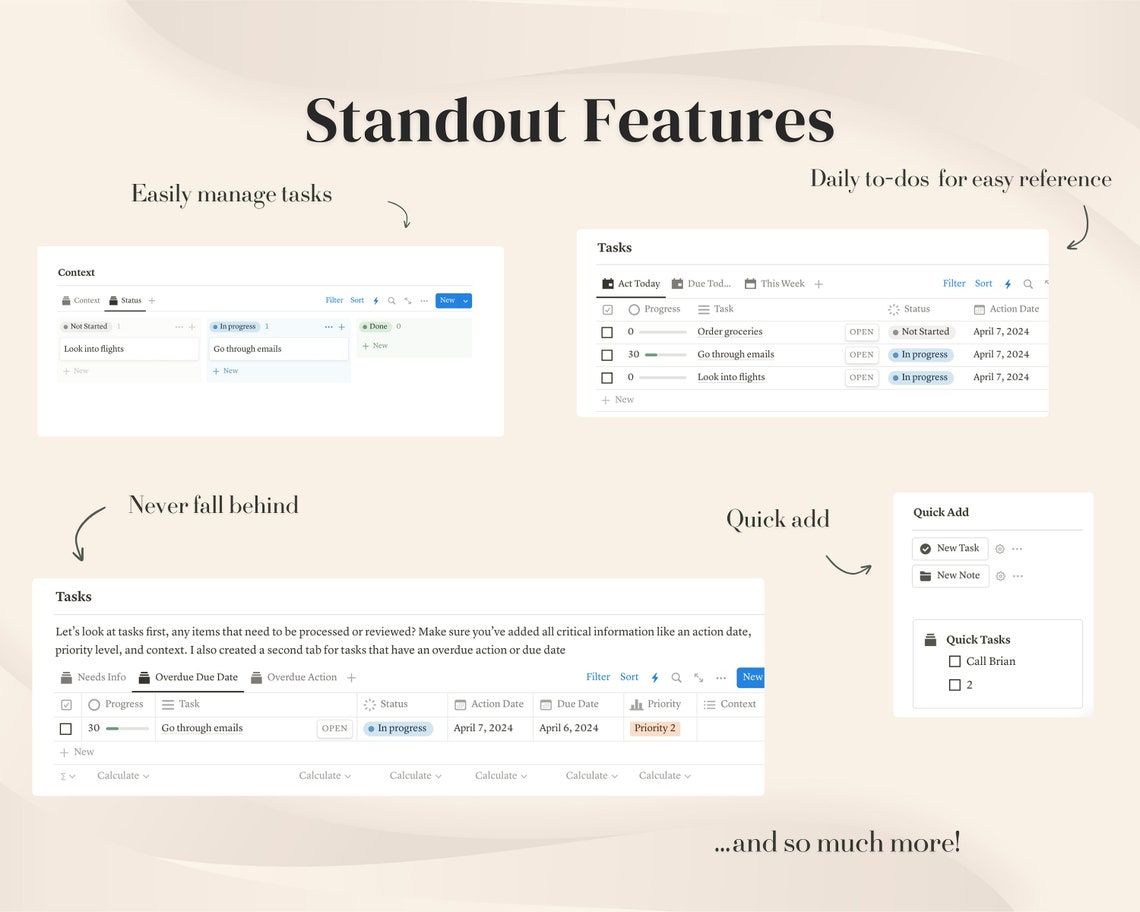Click the automations lightning icon on the Context board
This screenshot has width=1140, height=912.
tap(376, 300)
